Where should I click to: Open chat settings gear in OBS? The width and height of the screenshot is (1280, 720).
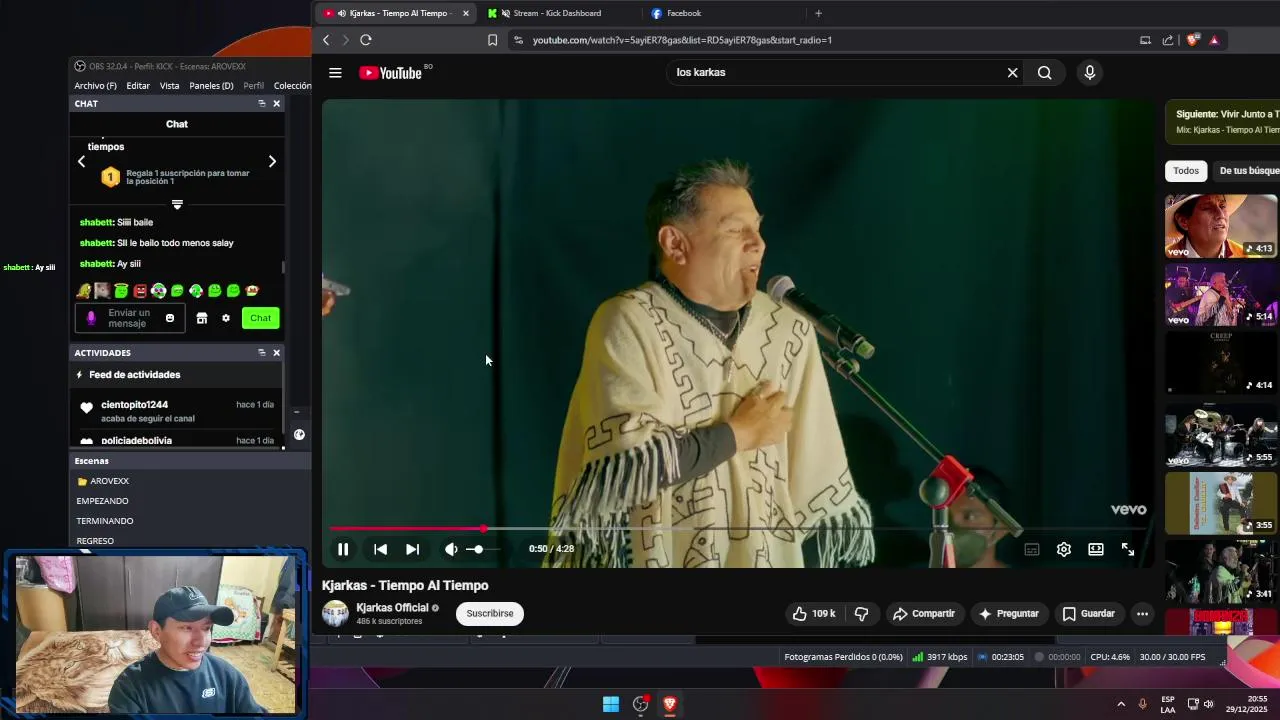pos(226,318)
